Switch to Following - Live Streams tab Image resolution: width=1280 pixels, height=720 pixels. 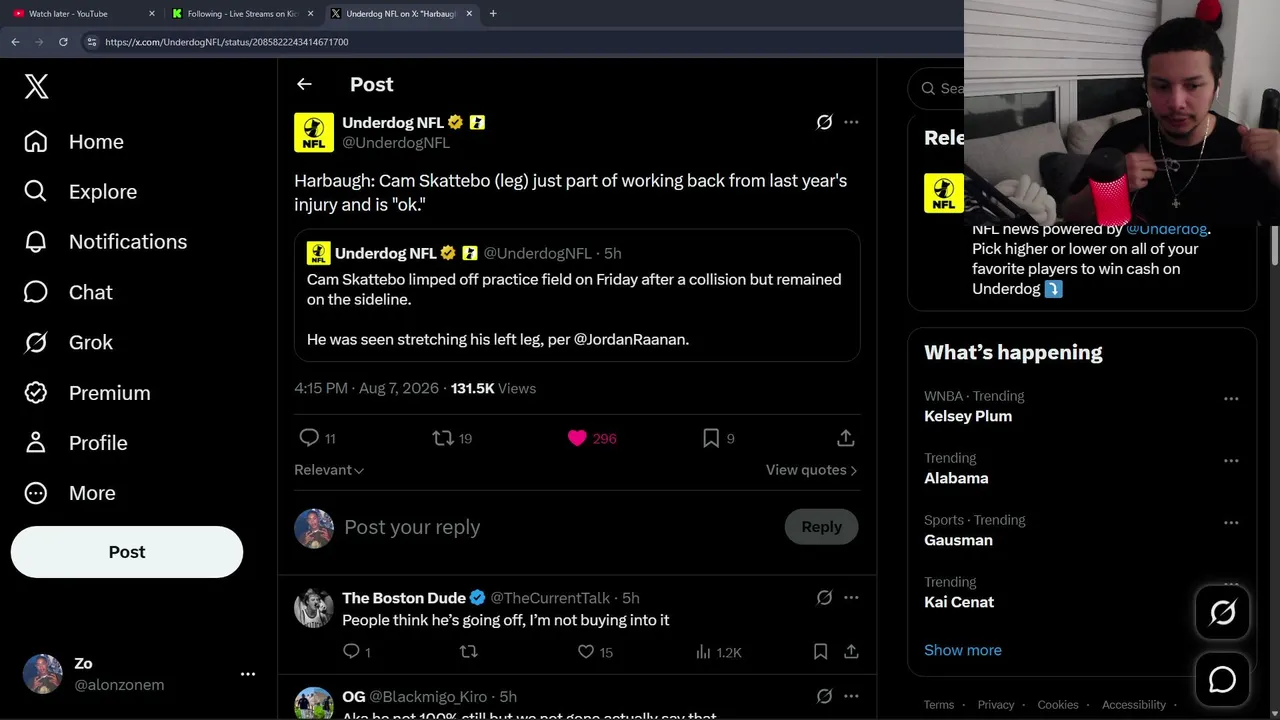pyautogui.click(x=243, y=14)
